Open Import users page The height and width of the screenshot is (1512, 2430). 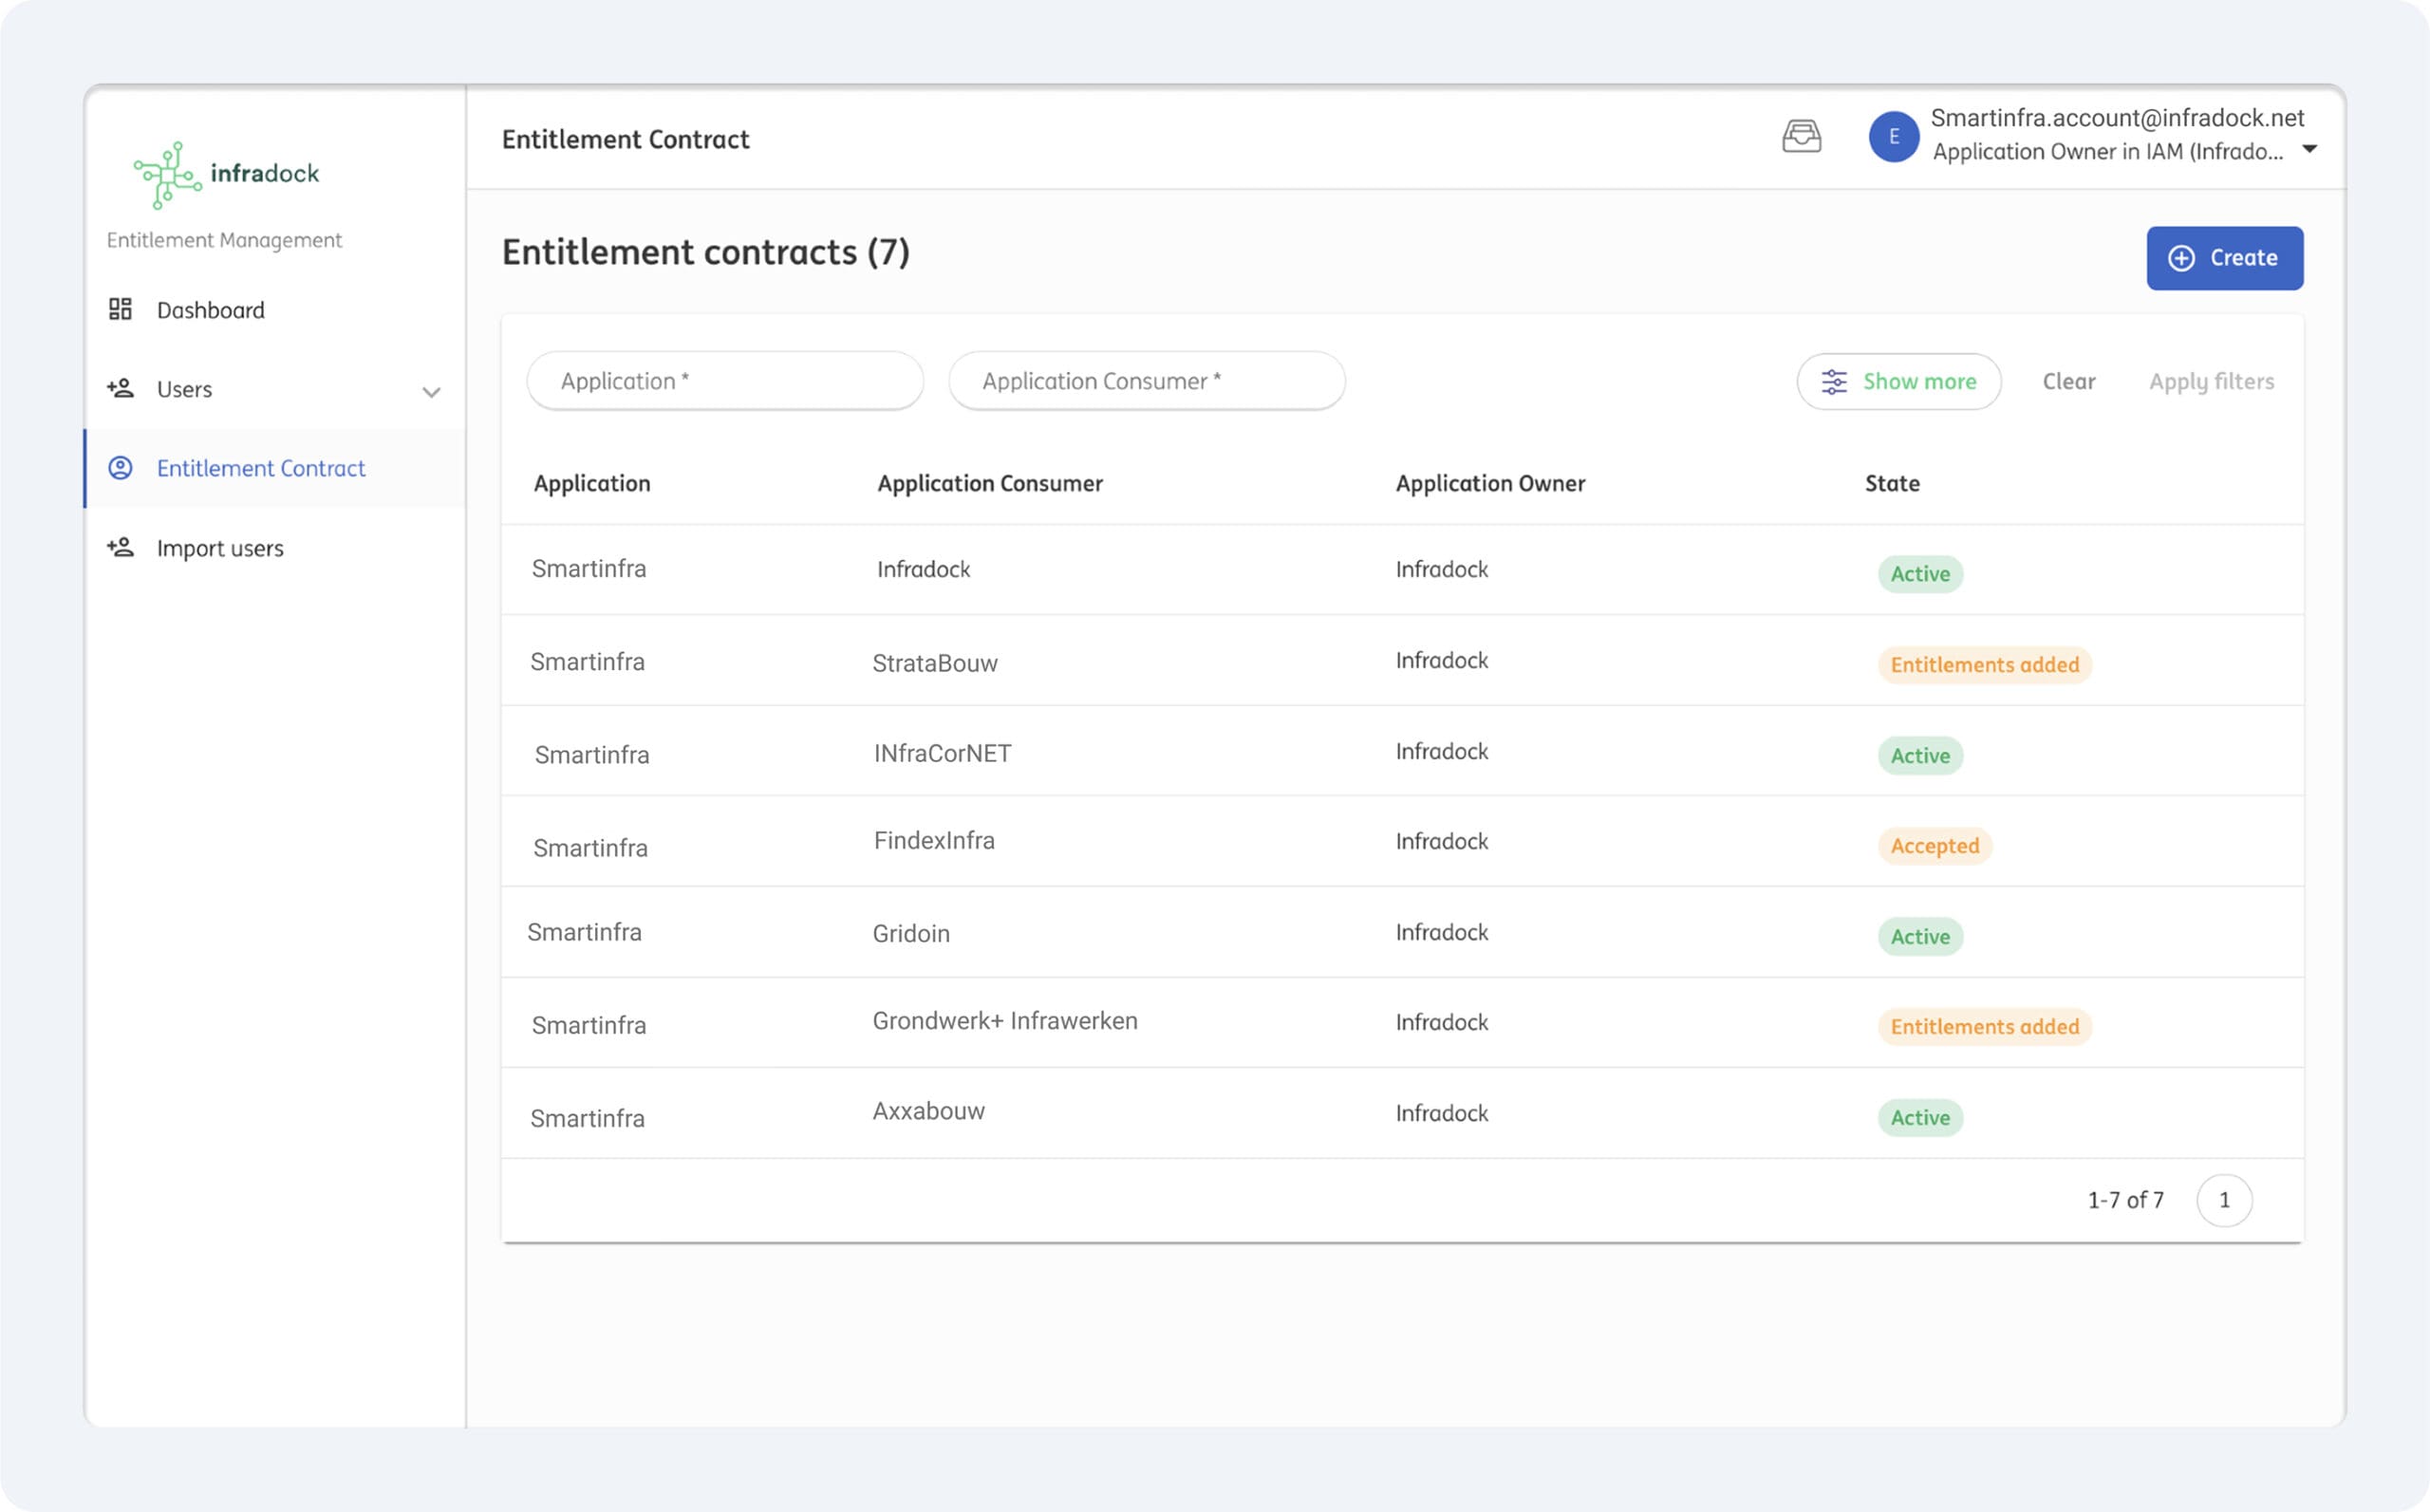point(274,548)
